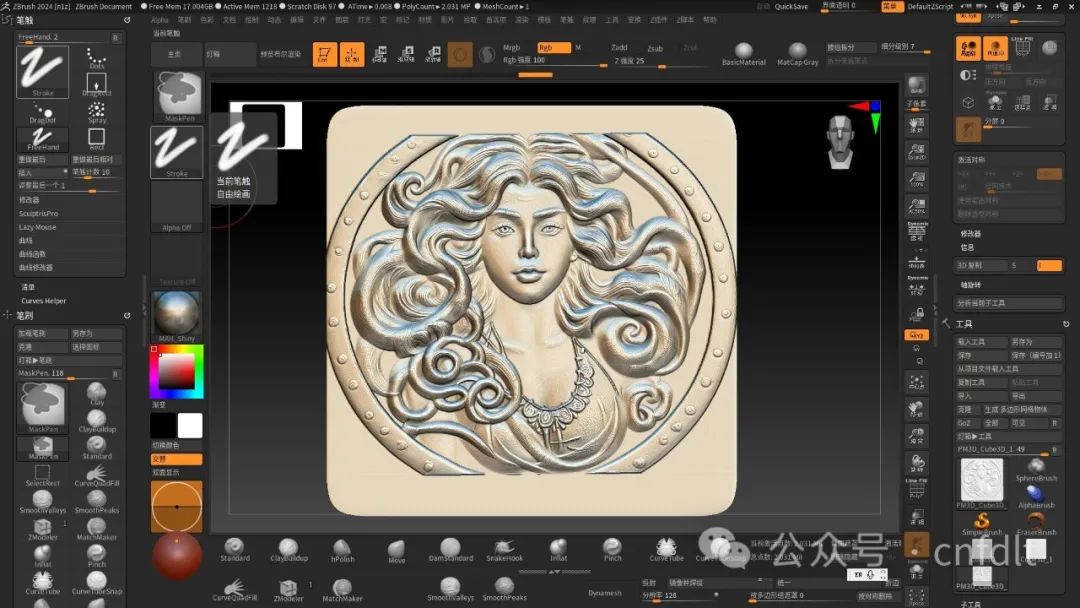
Task: Select the ClayBuildup brush in bottom shelf
Action: [x=289, y=549]
